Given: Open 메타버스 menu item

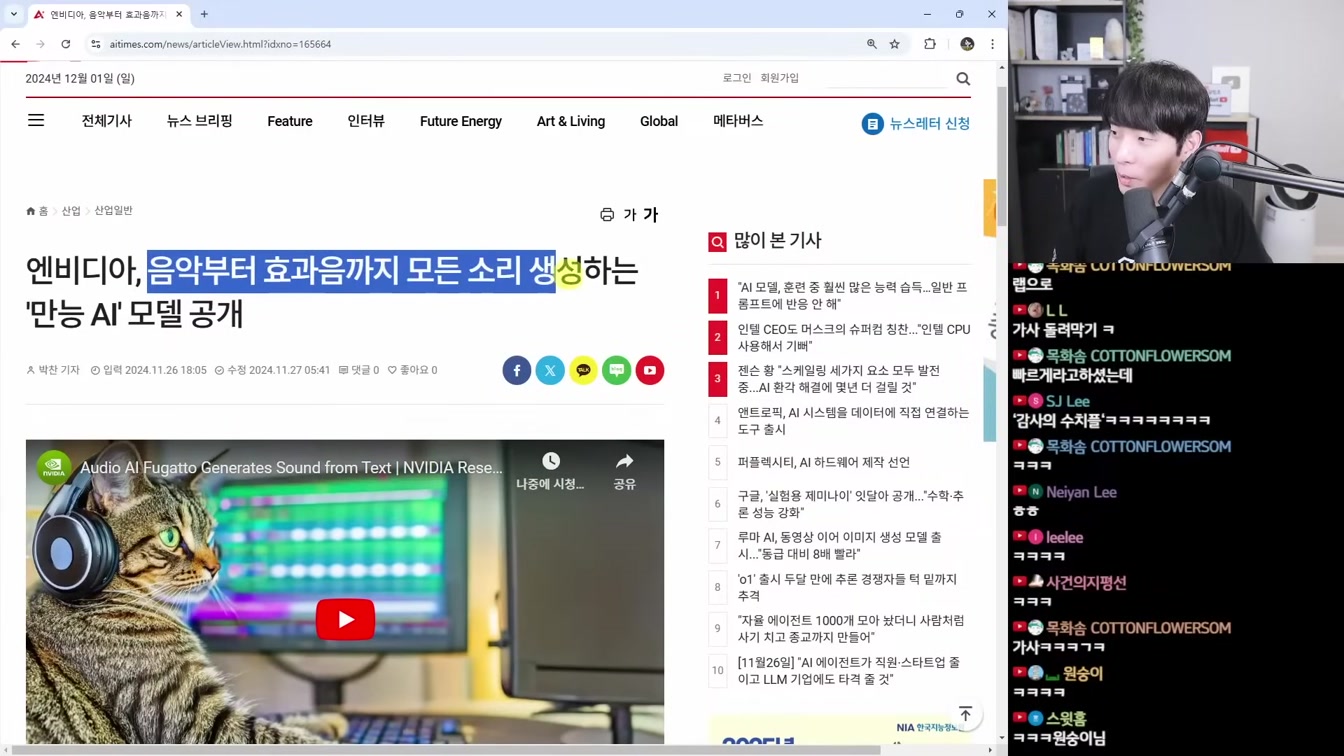Looking at the screenshot, I should tap(738, 121).
